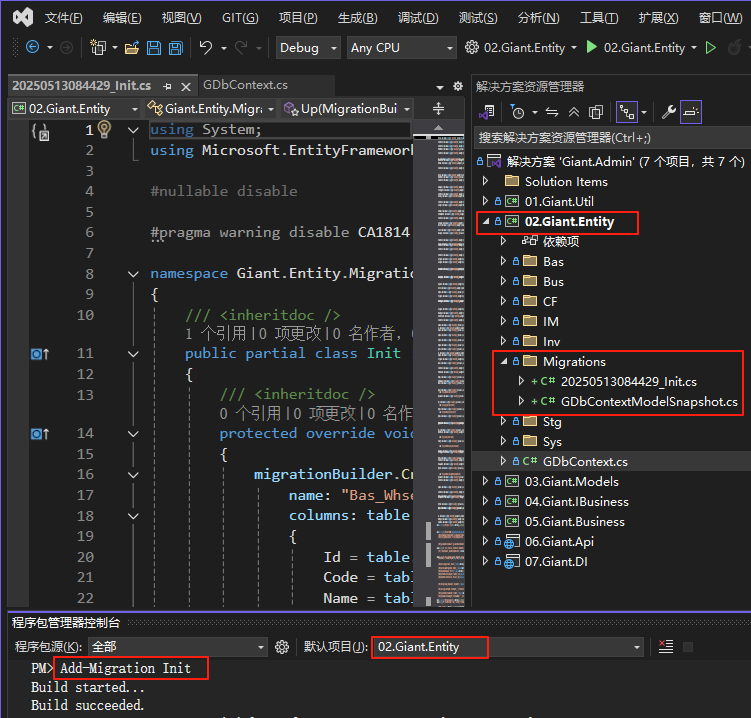The width and height of the screenshot is (751, 718).
Task: Open the Any CPU platform dropdown
Action: coord(400,48)
